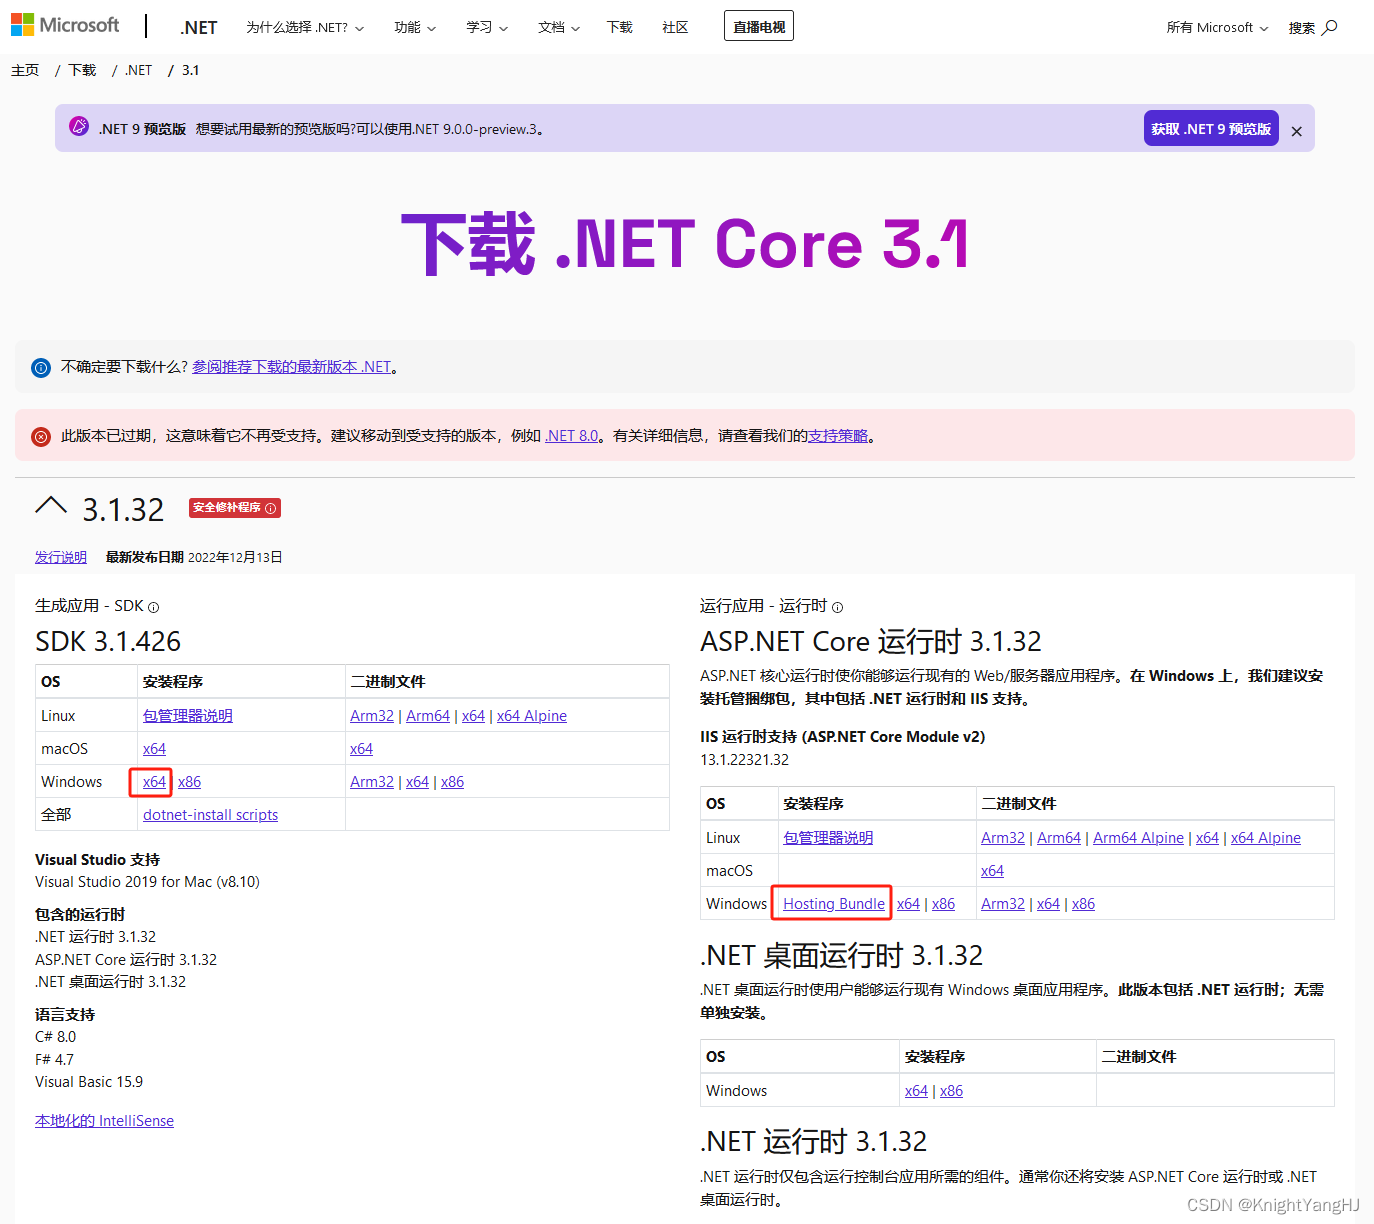Image resolution: width=1374 pixels, height=1224 pixels.
Task: Collapse the 3.1.32 release section
Action: [51, 506]
